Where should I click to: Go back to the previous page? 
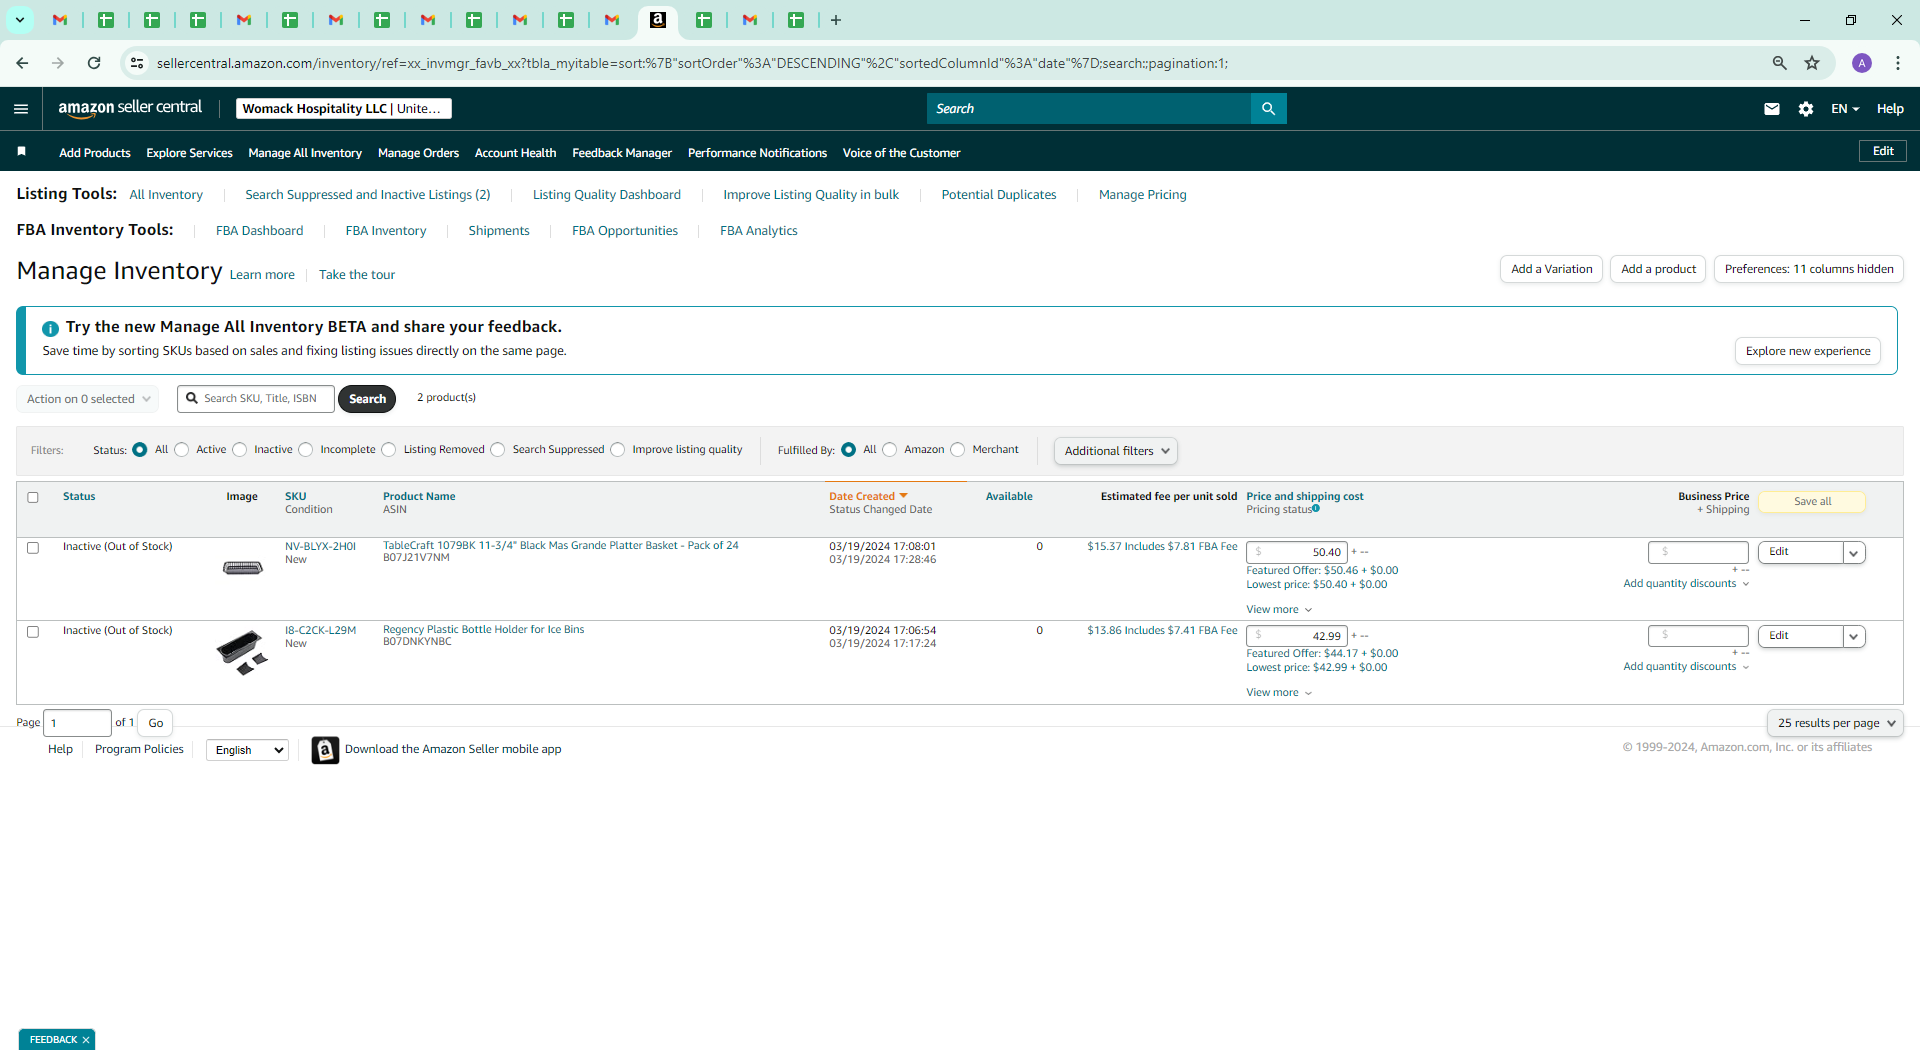[22, 63]
